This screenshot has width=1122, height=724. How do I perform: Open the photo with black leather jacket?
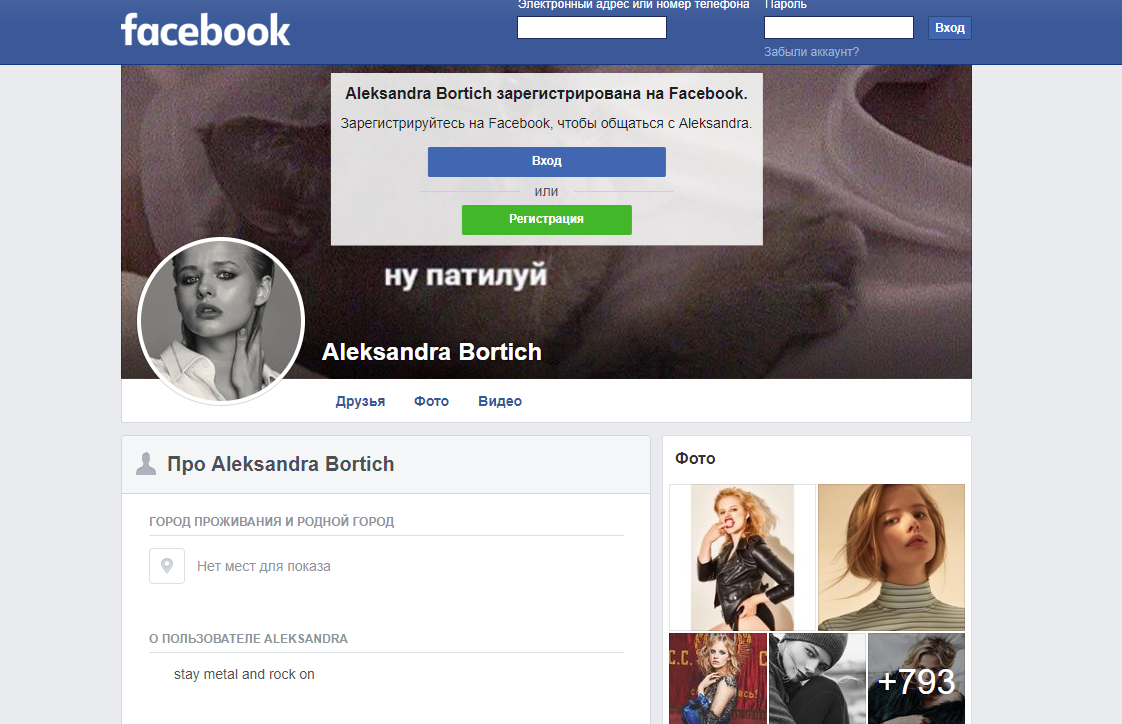pyautogui.click(x=743, y=557)
